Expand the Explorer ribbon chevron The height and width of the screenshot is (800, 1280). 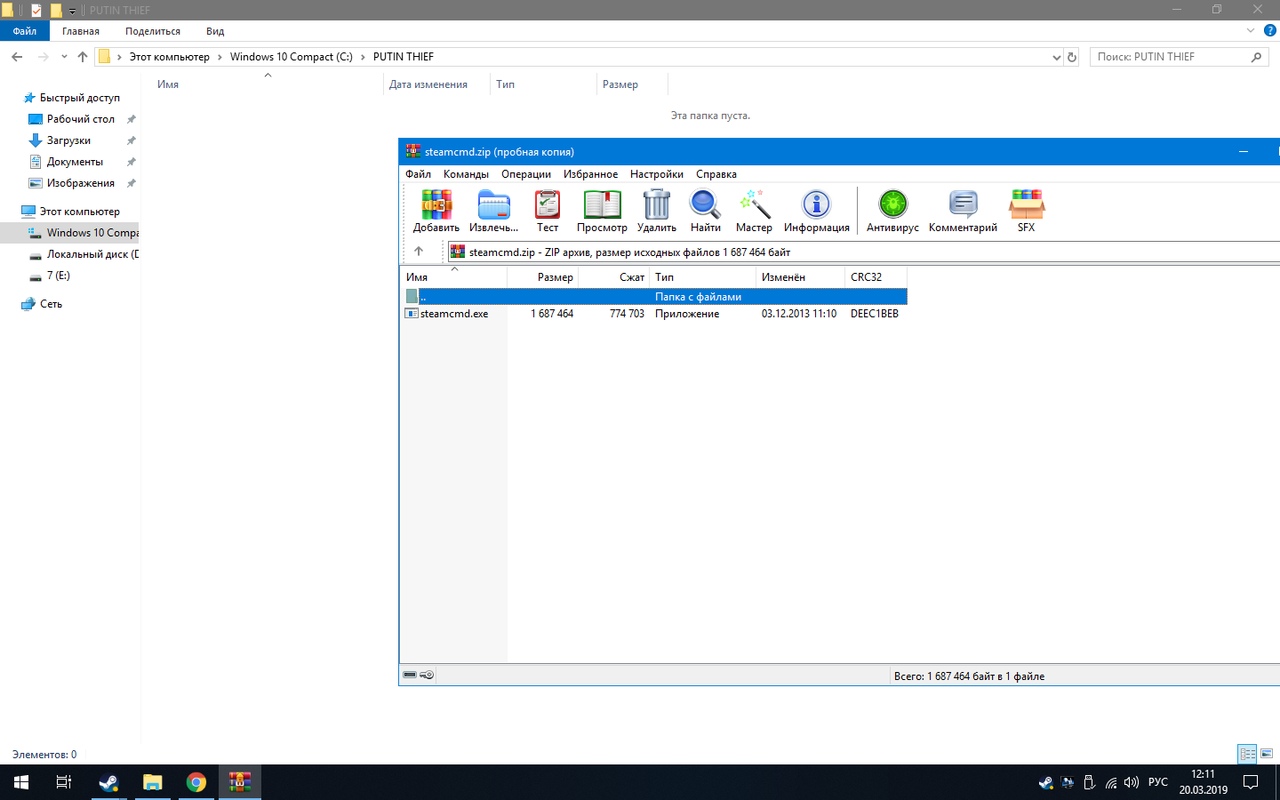tap(1249, 31)
